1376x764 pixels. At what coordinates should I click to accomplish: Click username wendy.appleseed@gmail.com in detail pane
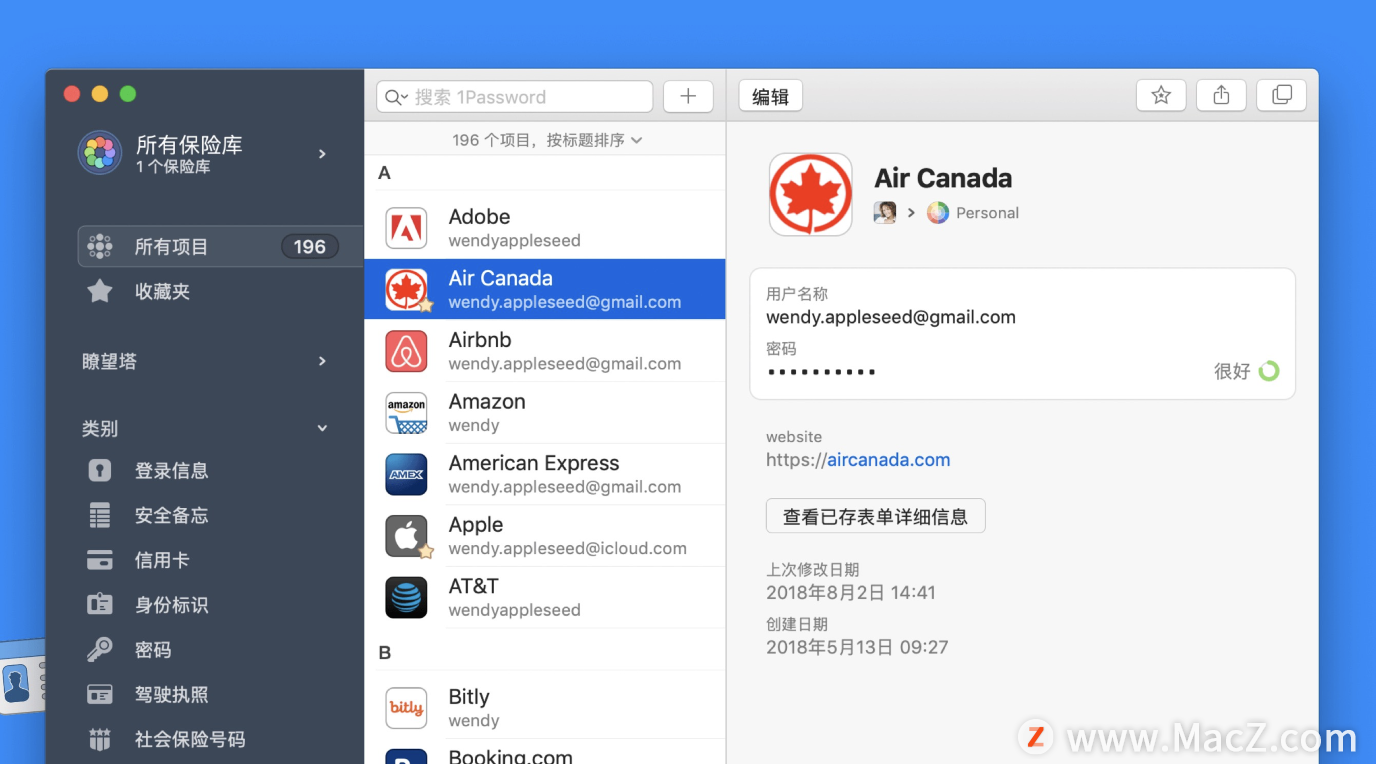891,317
